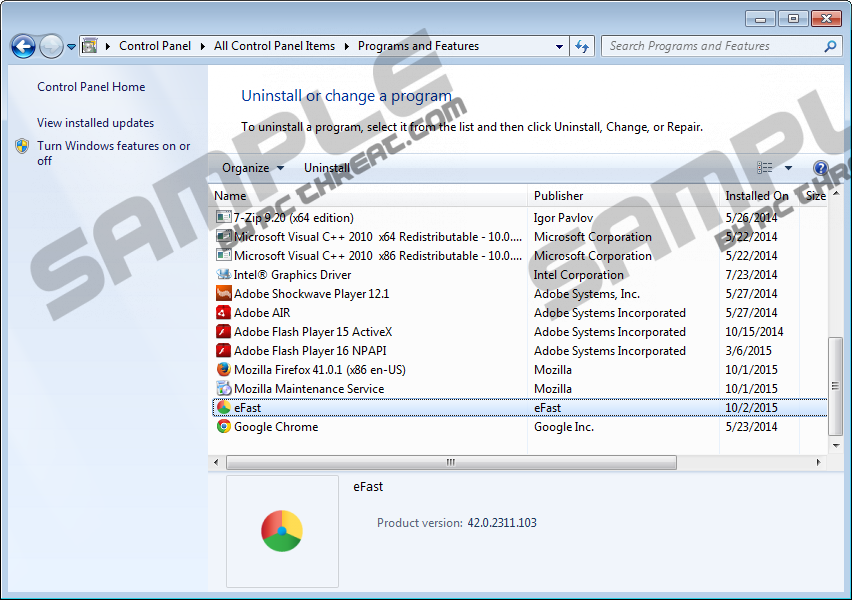Click the Control Panel icon in address bar
This screenshot has height=600, width=852.
click(90, 46)
